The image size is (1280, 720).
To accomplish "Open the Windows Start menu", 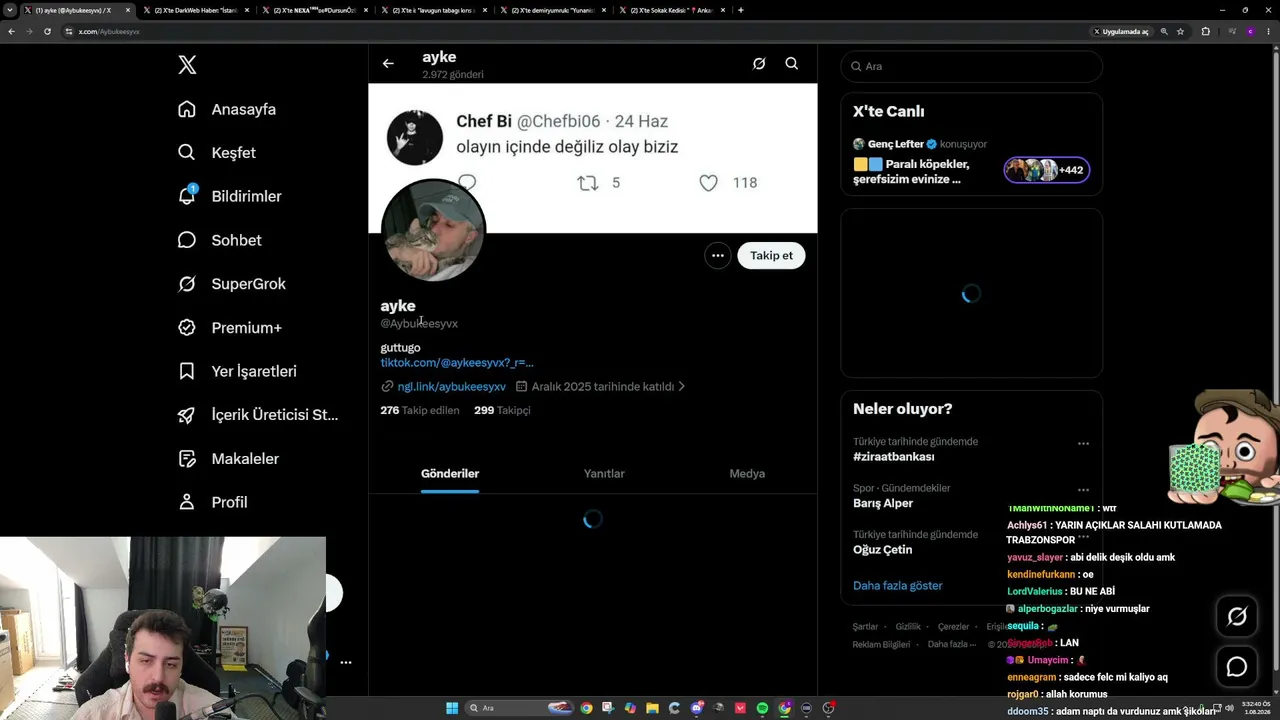I will pos(452,708).
